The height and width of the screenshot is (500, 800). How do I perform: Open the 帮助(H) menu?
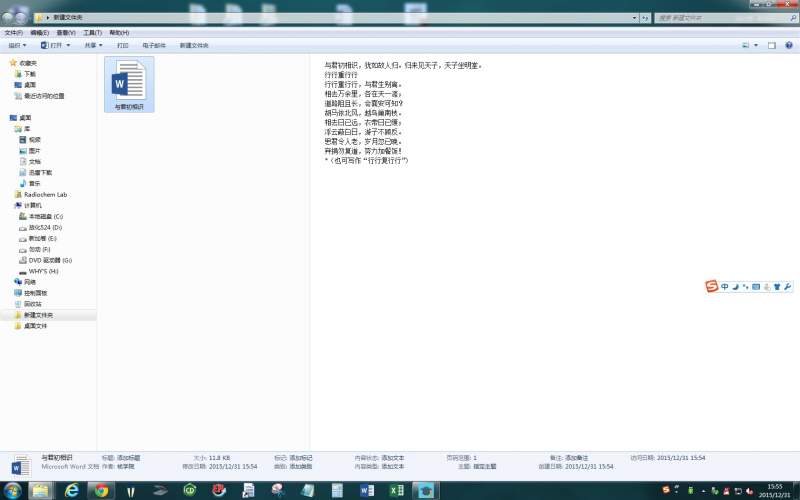click(119, 33)
